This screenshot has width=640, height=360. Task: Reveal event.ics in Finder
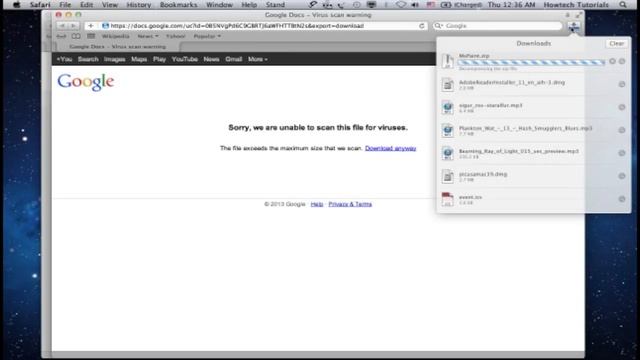tap(622, 199)
